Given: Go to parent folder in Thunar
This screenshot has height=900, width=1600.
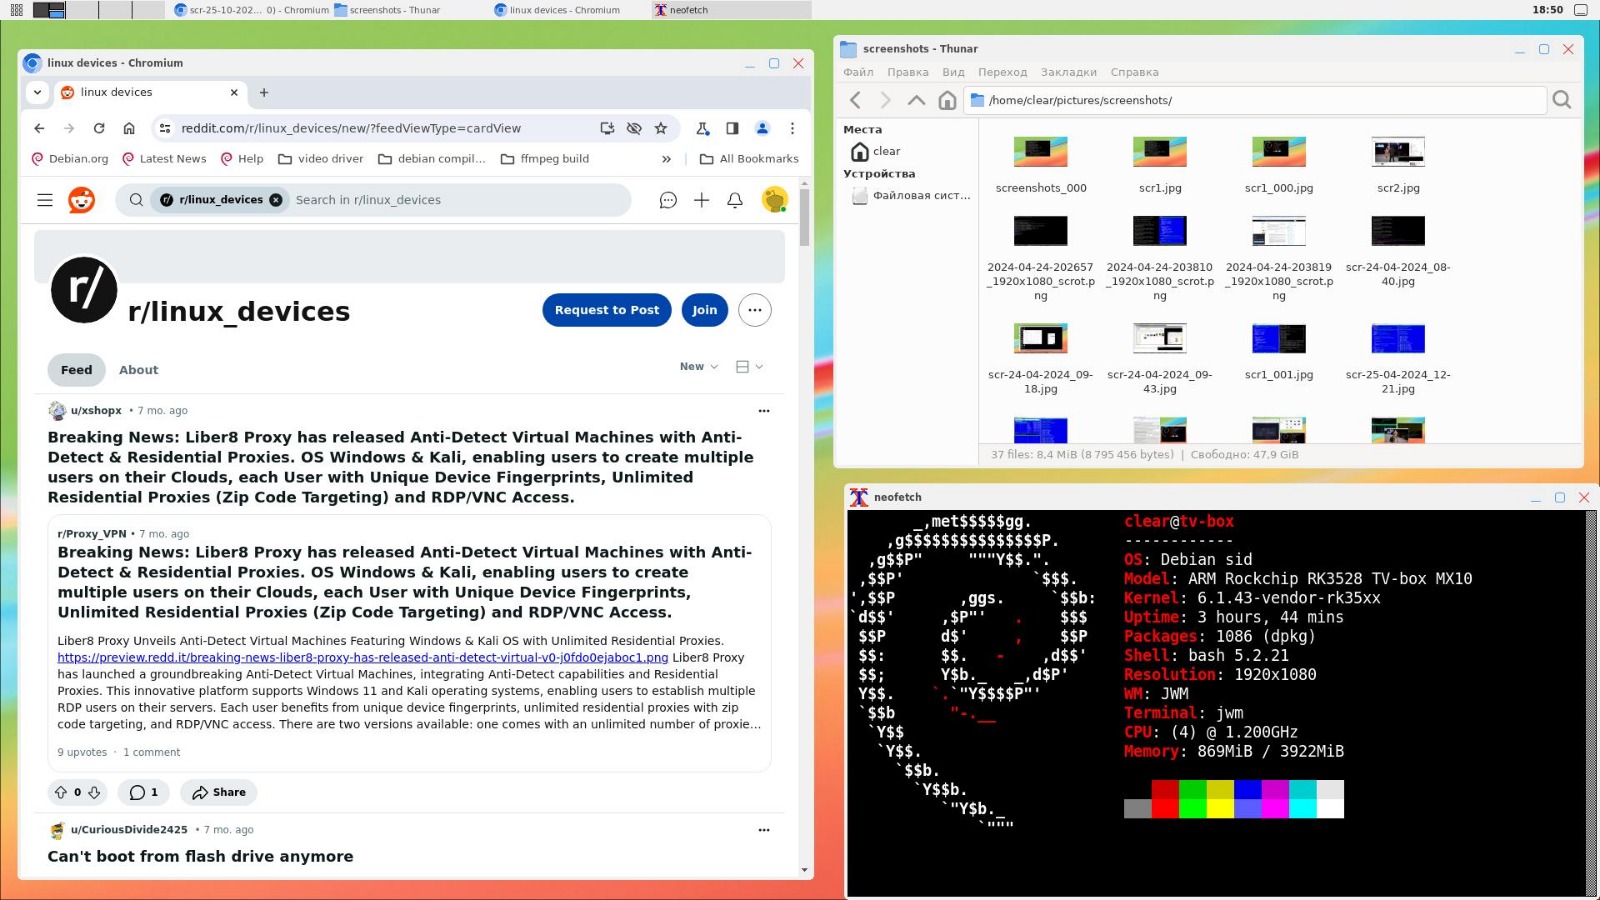Looking at the screenshot, I should 916,100.
